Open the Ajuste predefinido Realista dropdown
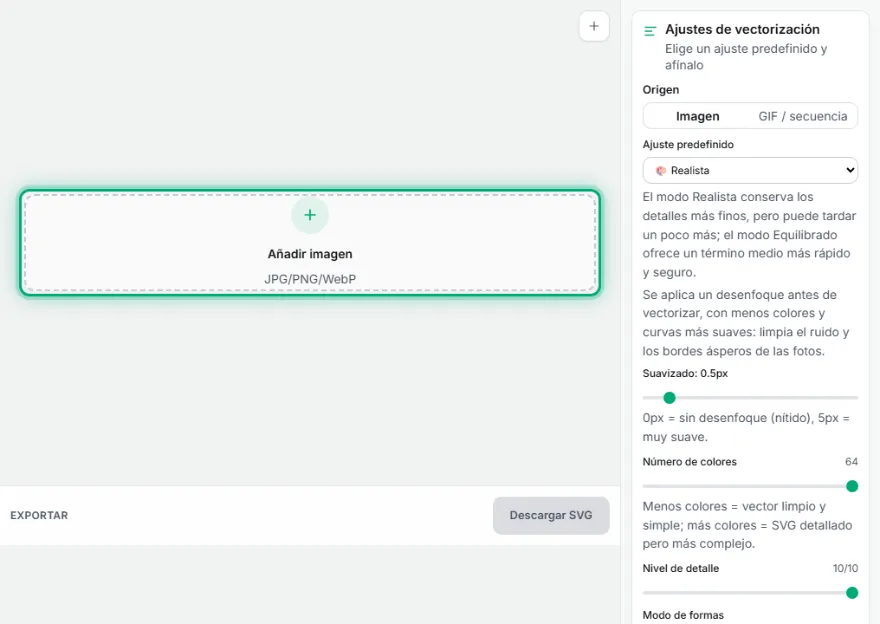The height and width of the screenshot is (624, 880). click(x=750, y=170)
